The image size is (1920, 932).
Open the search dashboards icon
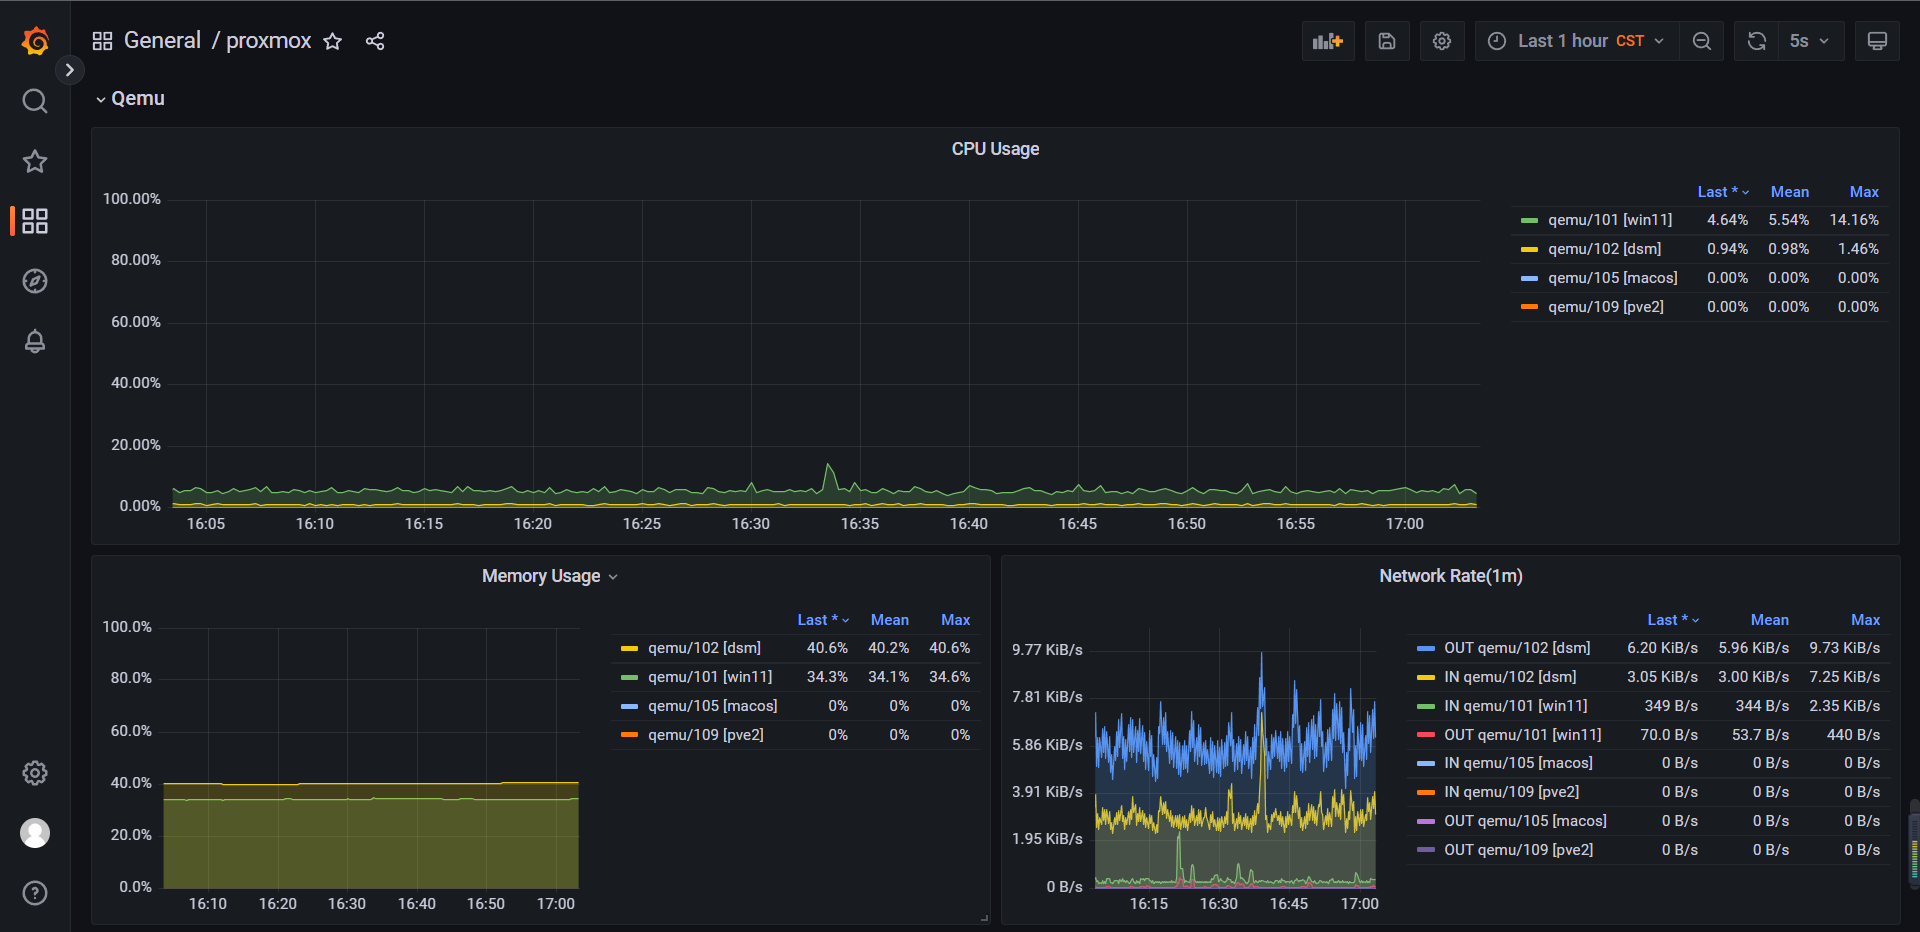(x=35, y=101)
